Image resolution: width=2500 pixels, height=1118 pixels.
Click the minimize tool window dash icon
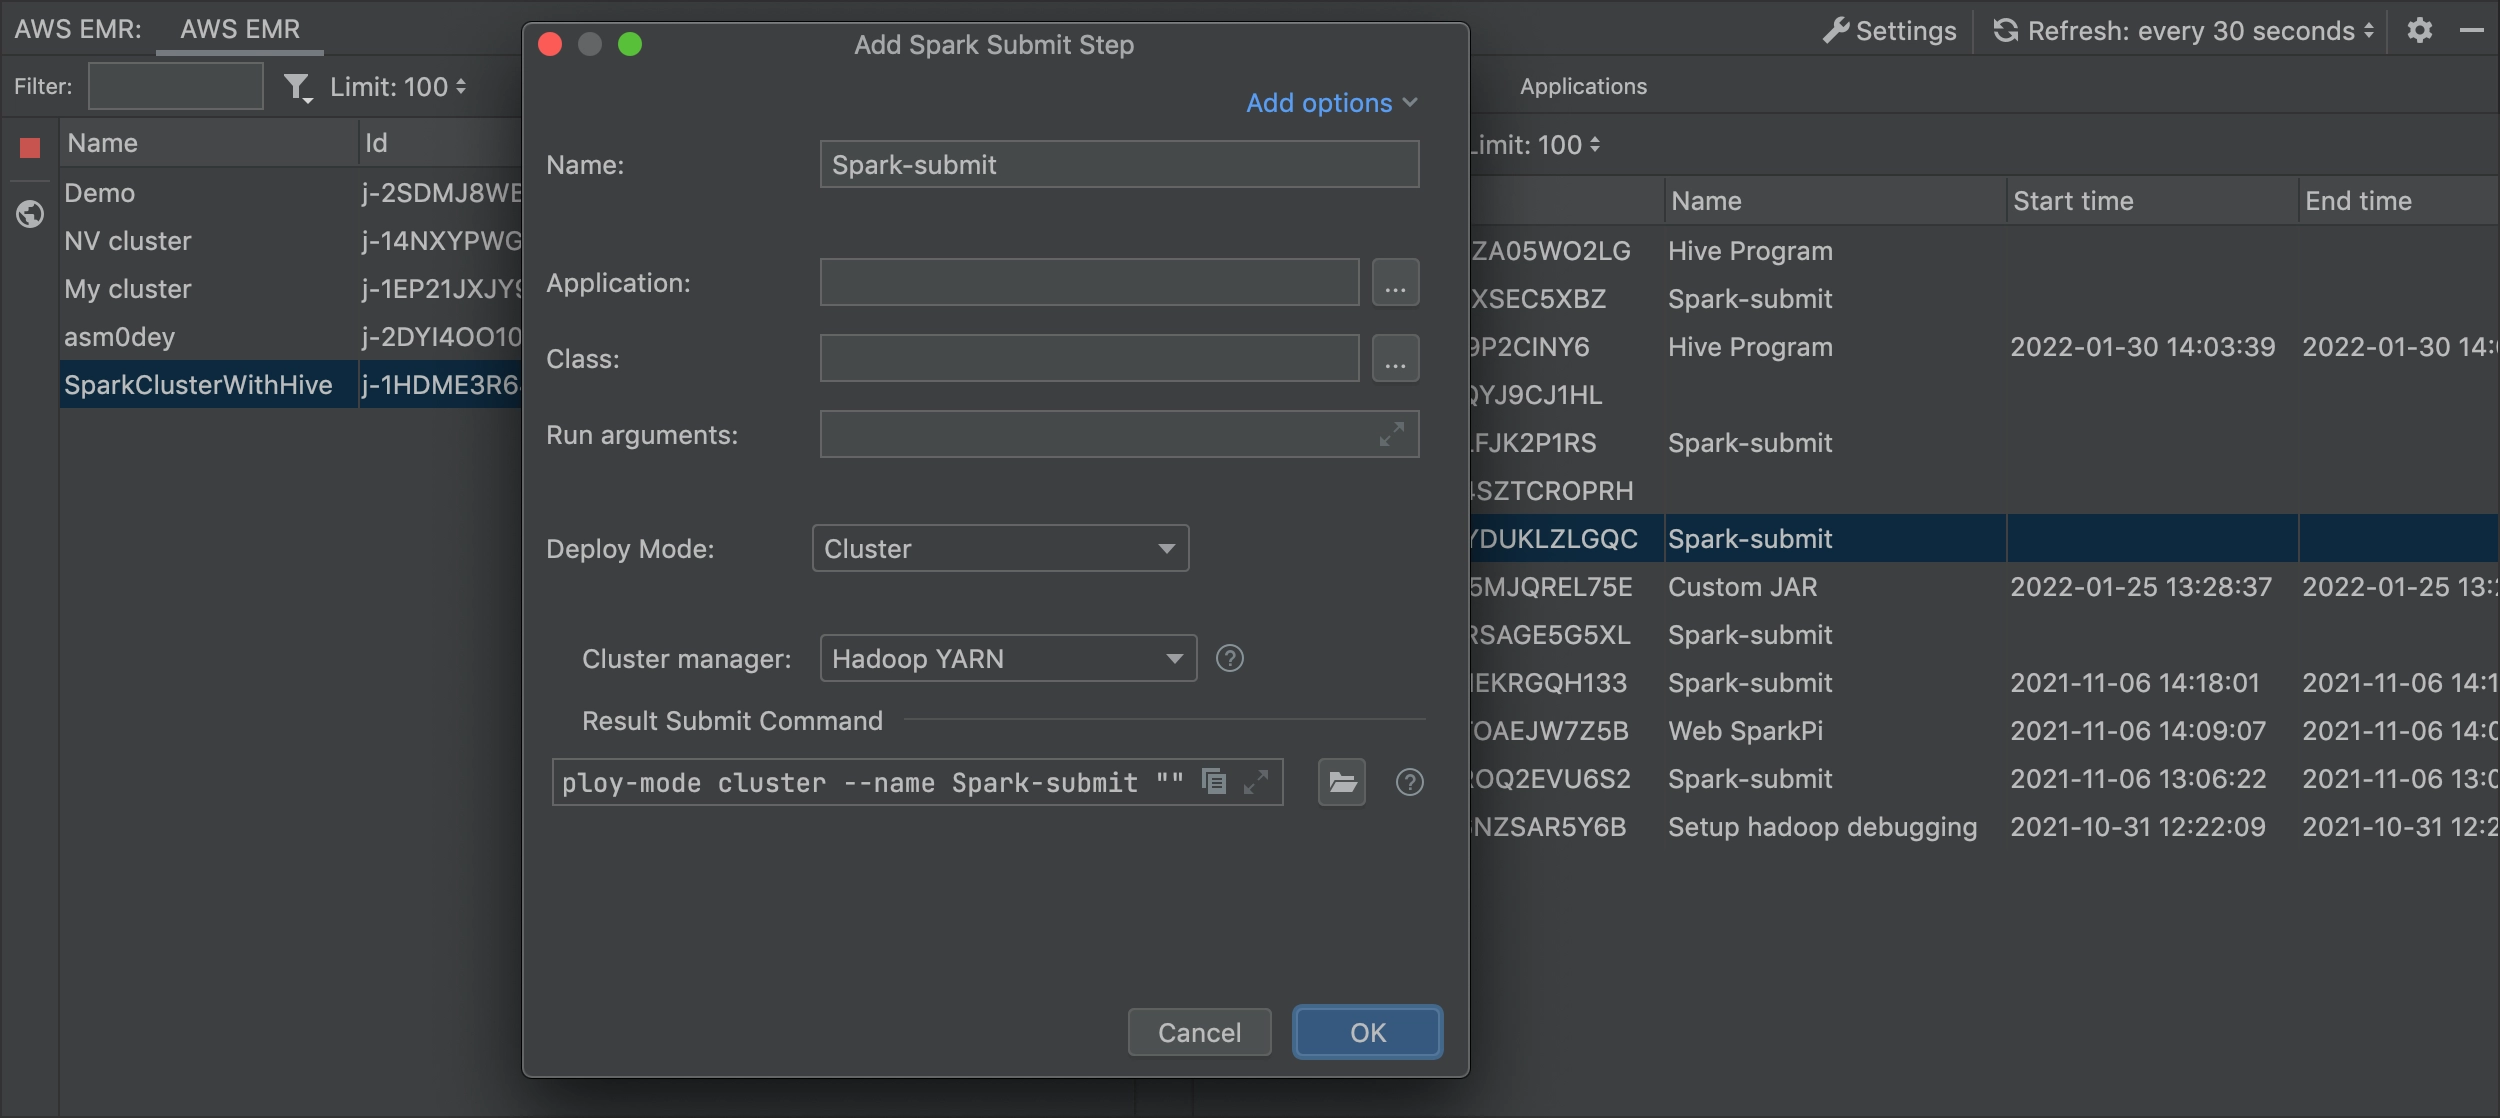[x=2472, y=31]
